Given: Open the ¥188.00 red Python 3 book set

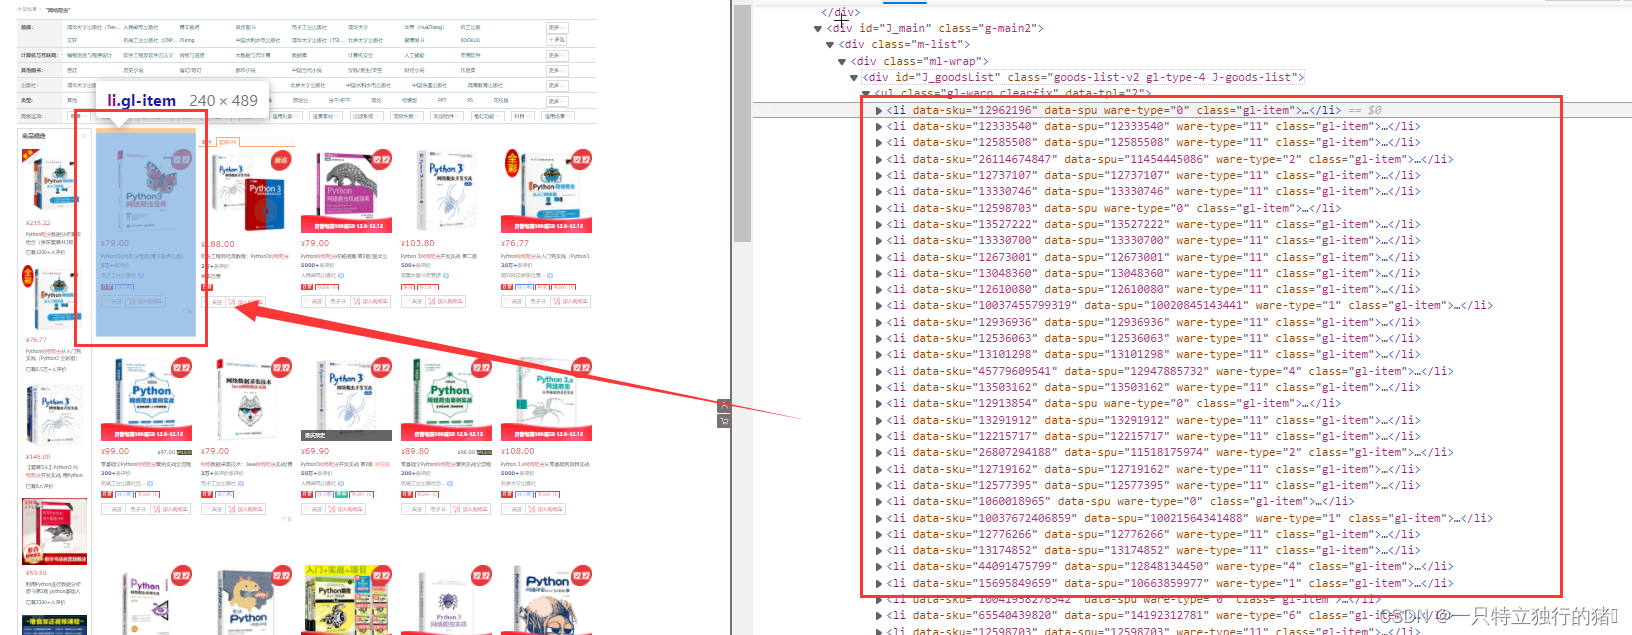Looking at the screenshot, I should [247, 193].
